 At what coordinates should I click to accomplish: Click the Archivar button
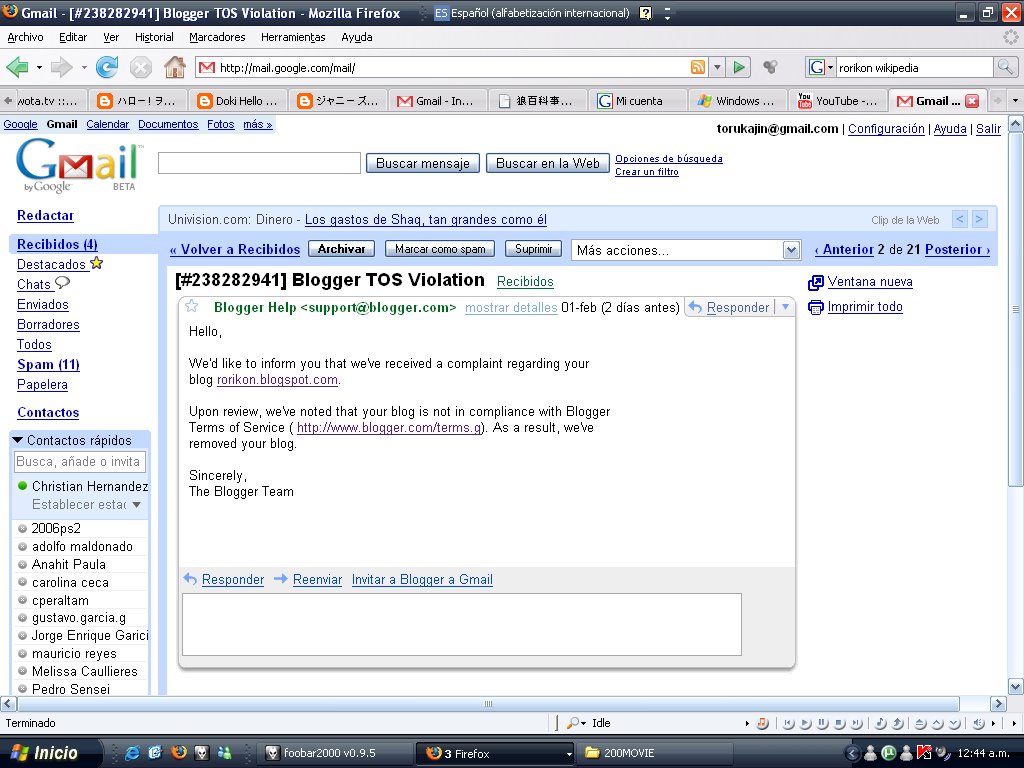pos(342,249)
